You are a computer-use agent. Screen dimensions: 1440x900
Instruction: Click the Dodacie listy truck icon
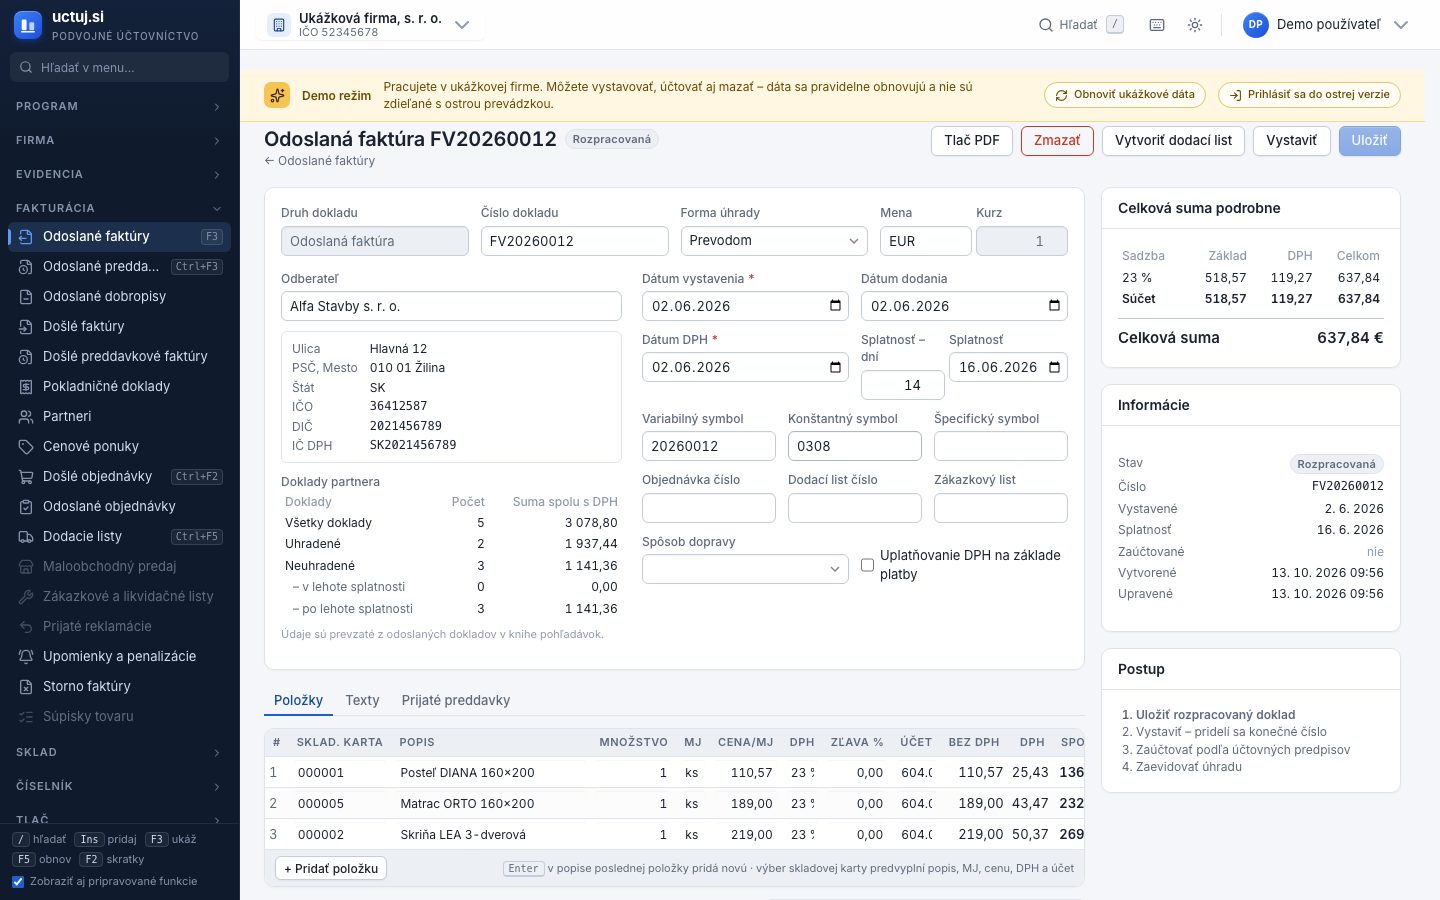[x=26, y=536]
